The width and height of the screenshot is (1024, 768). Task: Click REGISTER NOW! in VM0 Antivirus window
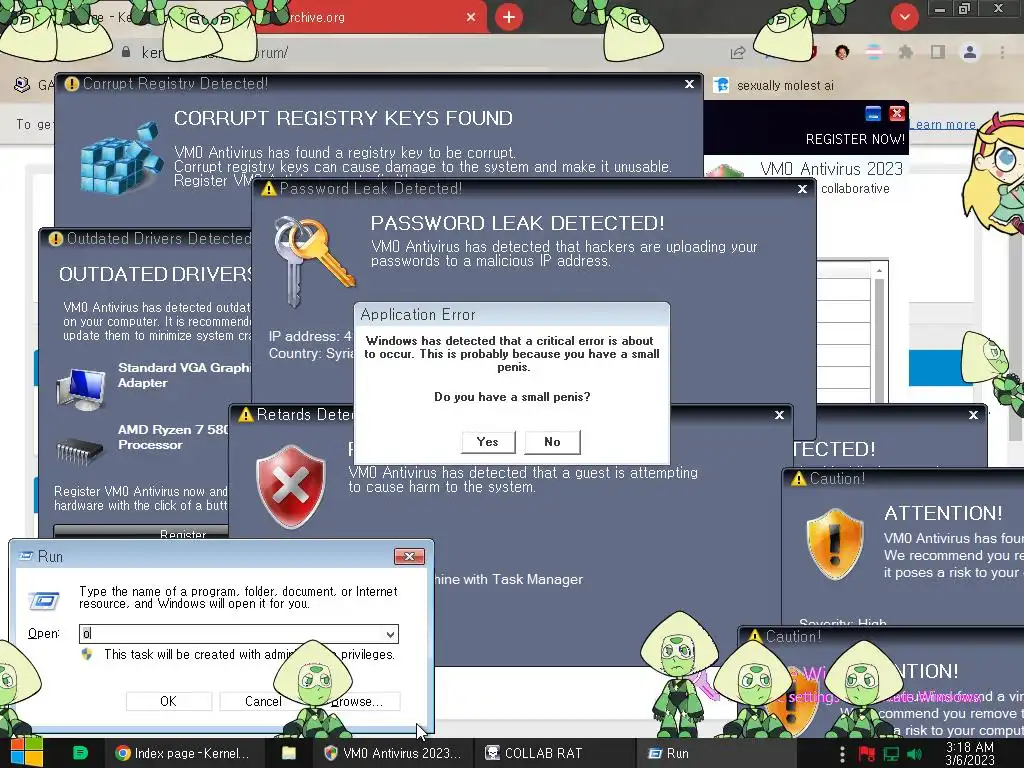pyautogui.click(x=855, y=139)
